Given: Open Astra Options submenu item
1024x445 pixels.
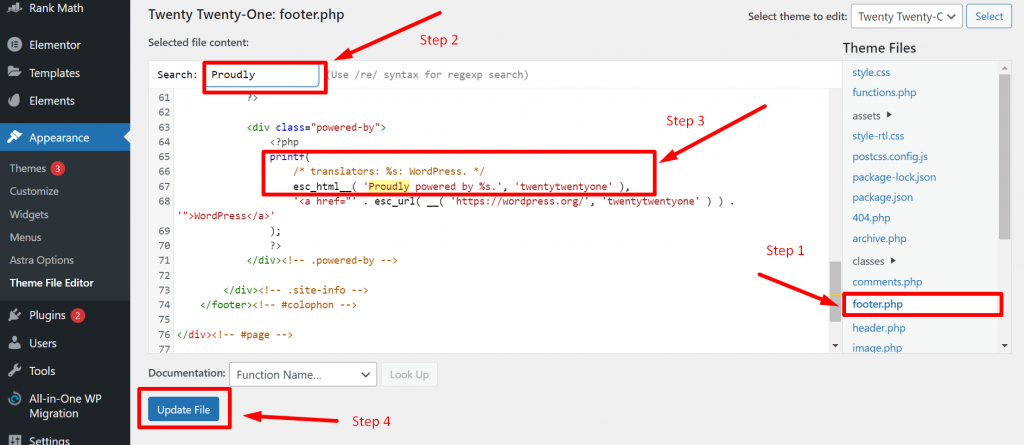Looking at the screenshot, I should [42, 260].
